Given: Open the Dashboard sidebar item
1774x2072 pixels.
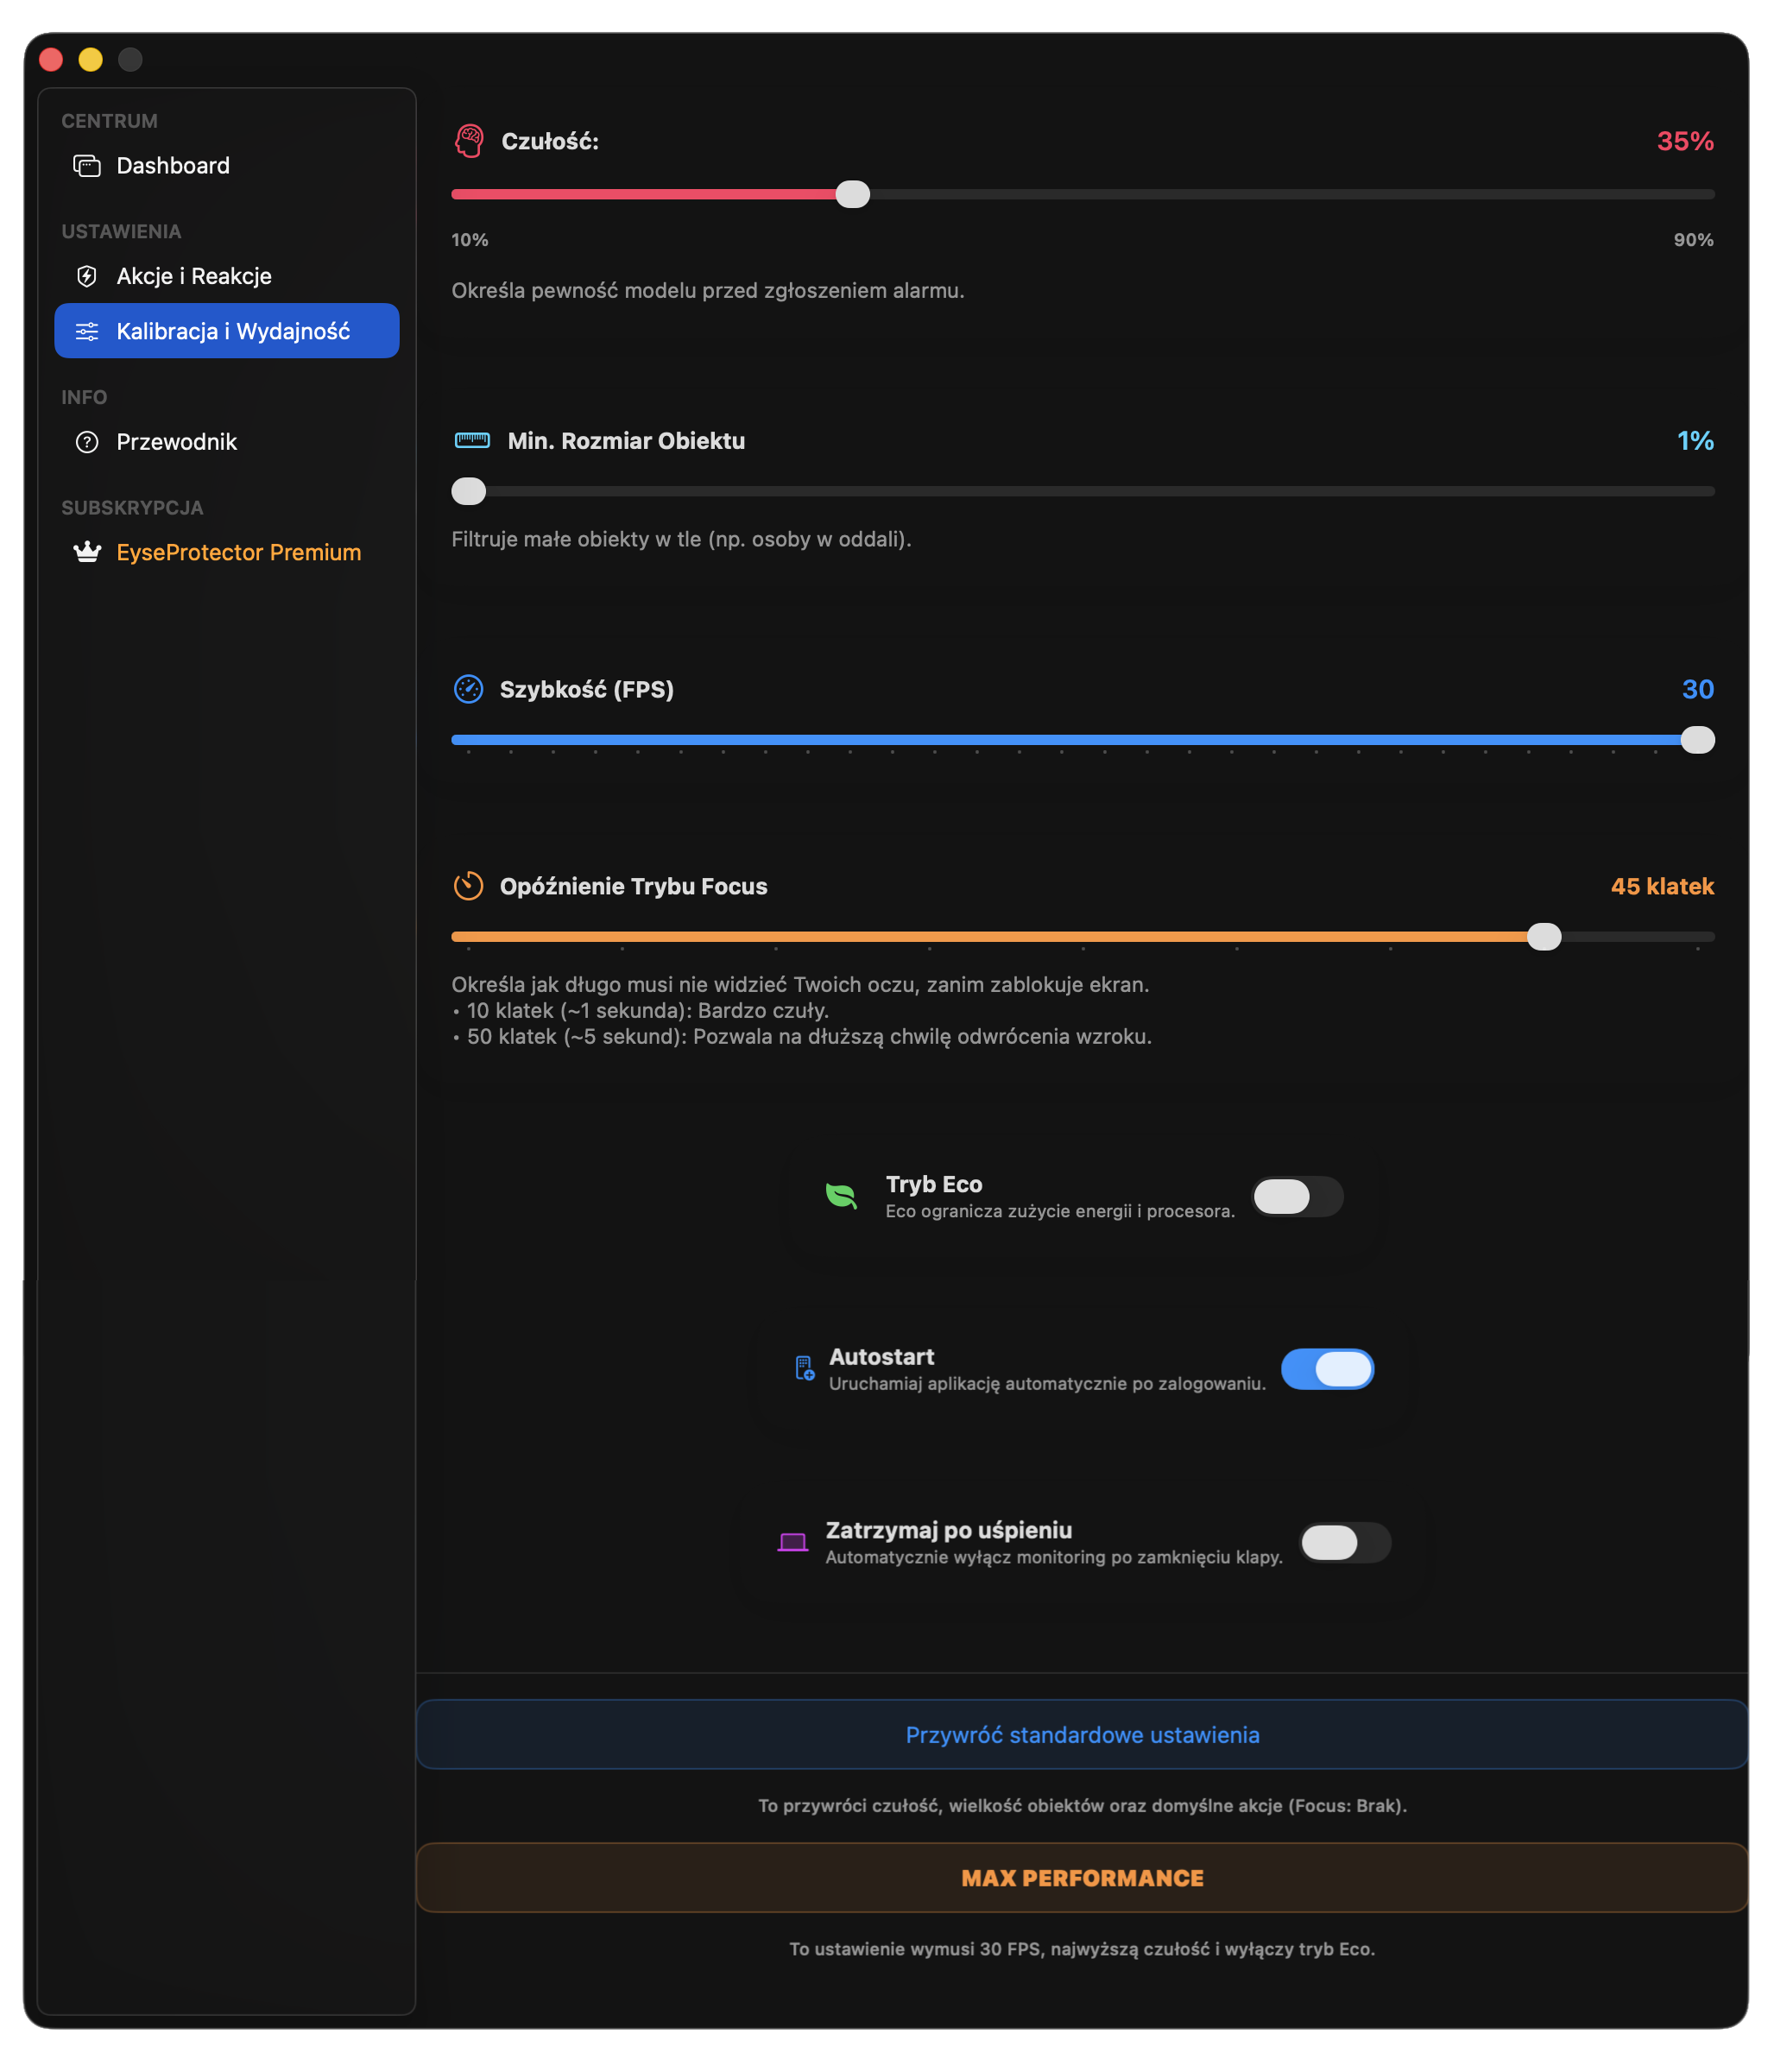Looking at the screenshot, I should pos(172,166).
